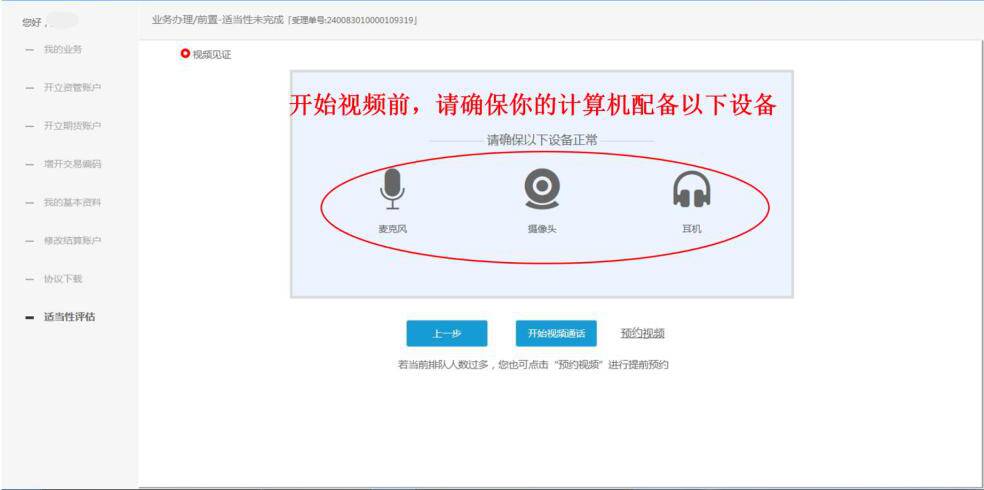The width and height of the screenshot is (984, 490).
Task: Select 开立资管账户 from the sidebar
Action: coord(72,87)
